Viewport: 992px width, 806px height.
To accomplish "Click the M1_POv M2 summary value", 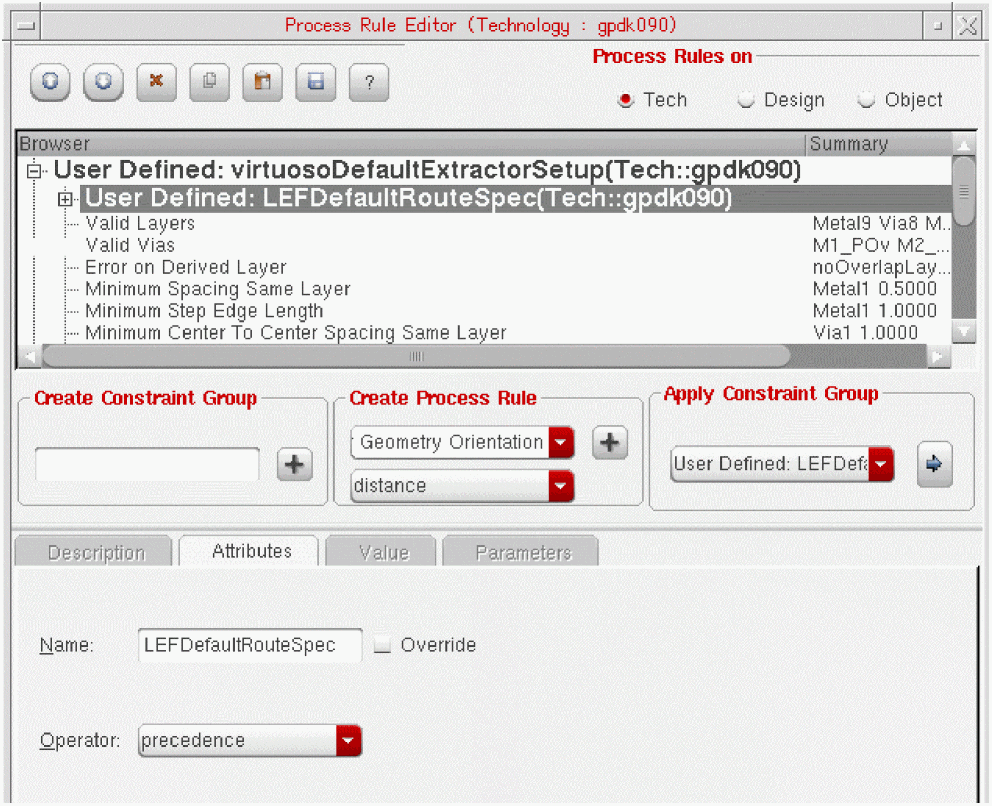I will 881,245.
